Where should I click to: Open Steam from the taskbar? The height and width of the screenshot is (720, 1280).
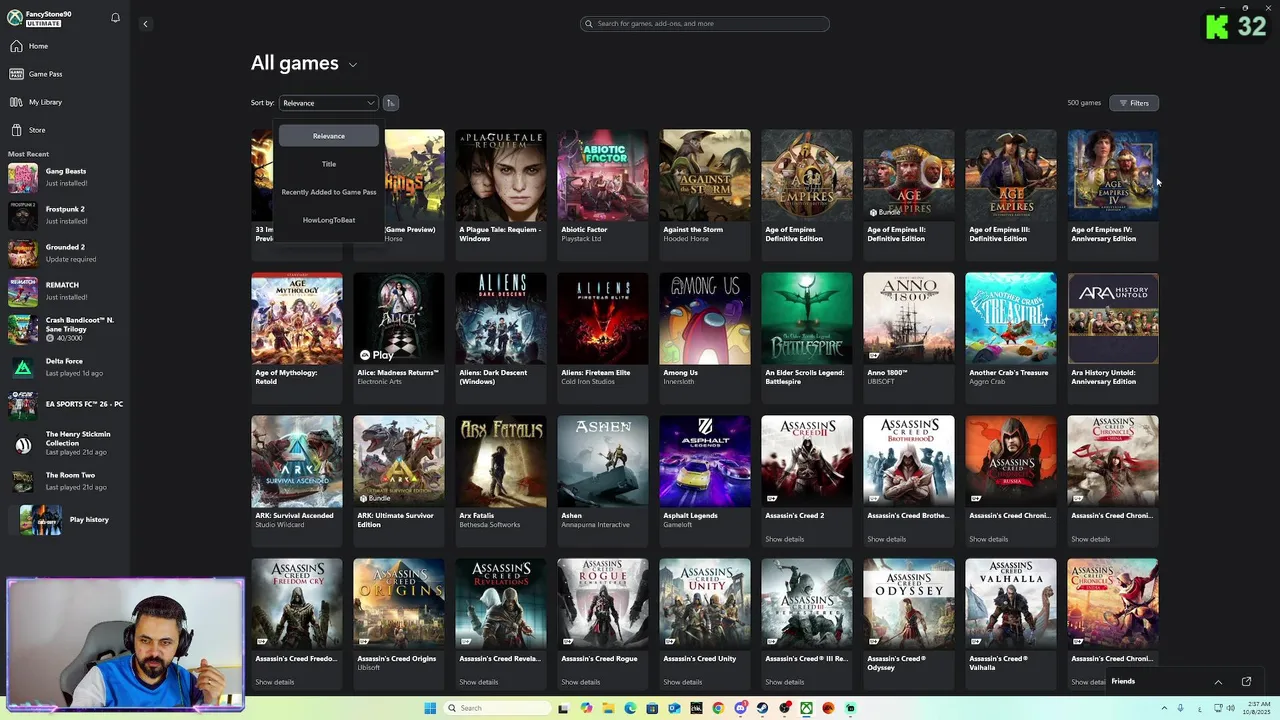coord(762,708)
